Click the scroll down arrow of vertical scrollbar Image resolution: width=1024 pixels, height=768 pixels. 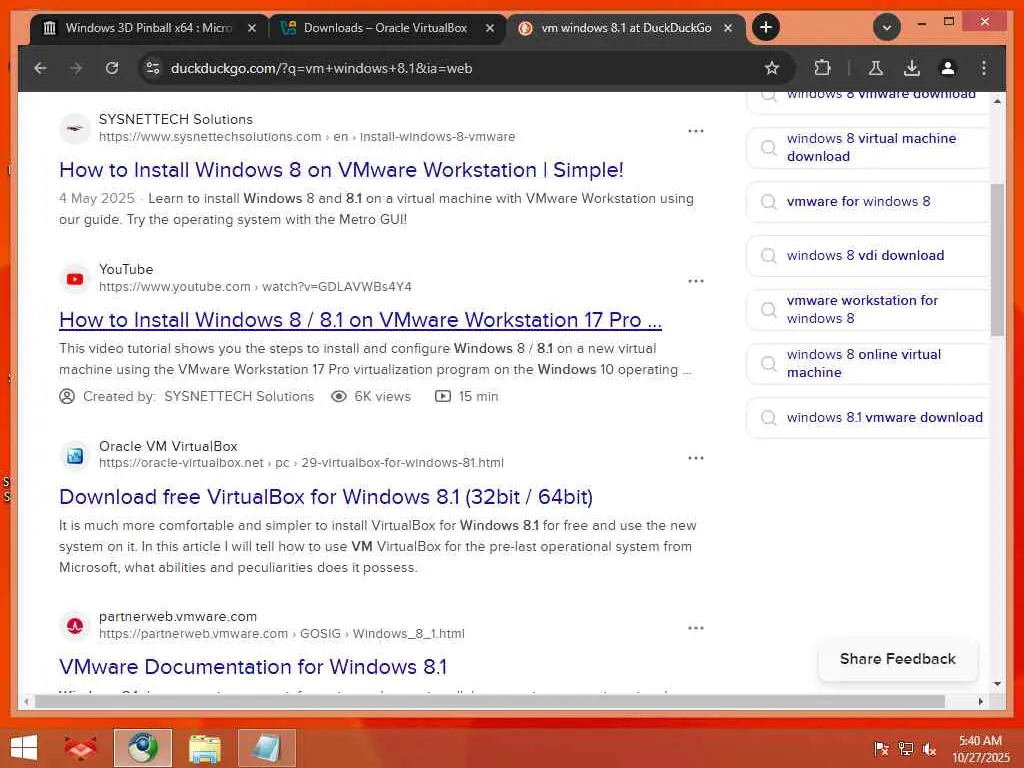997,684
